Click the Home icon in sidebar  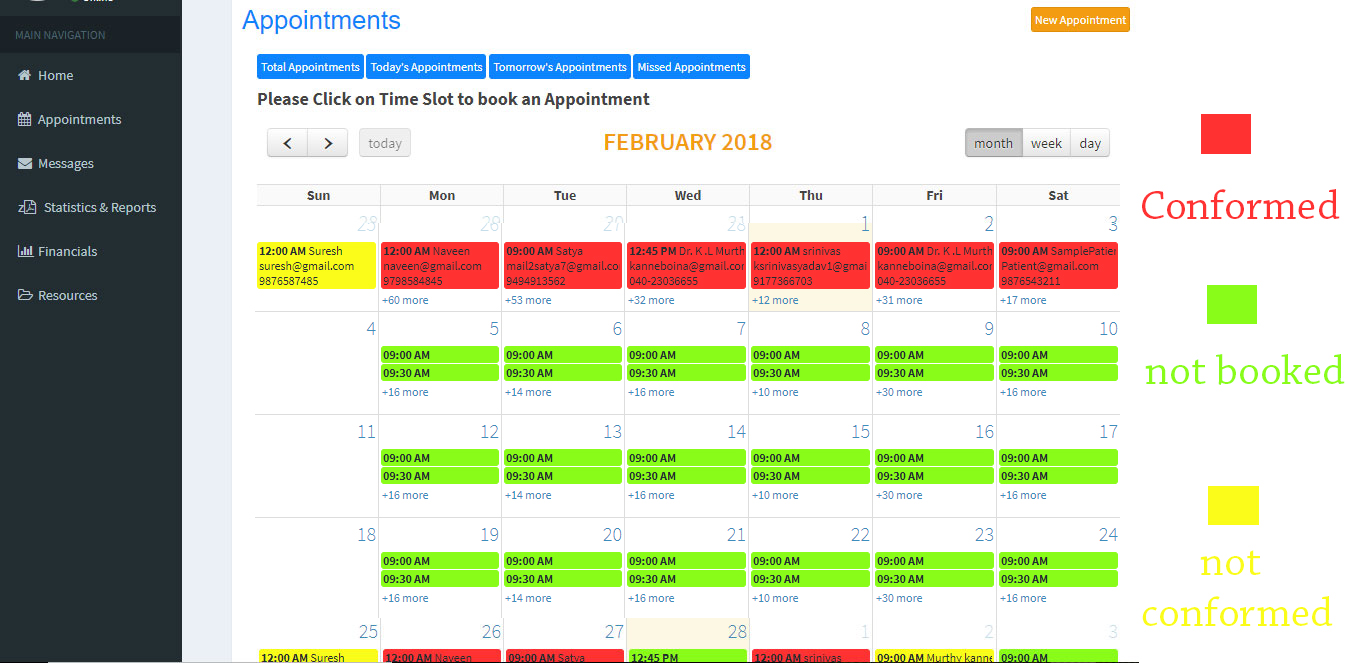(x=25, y=75)
